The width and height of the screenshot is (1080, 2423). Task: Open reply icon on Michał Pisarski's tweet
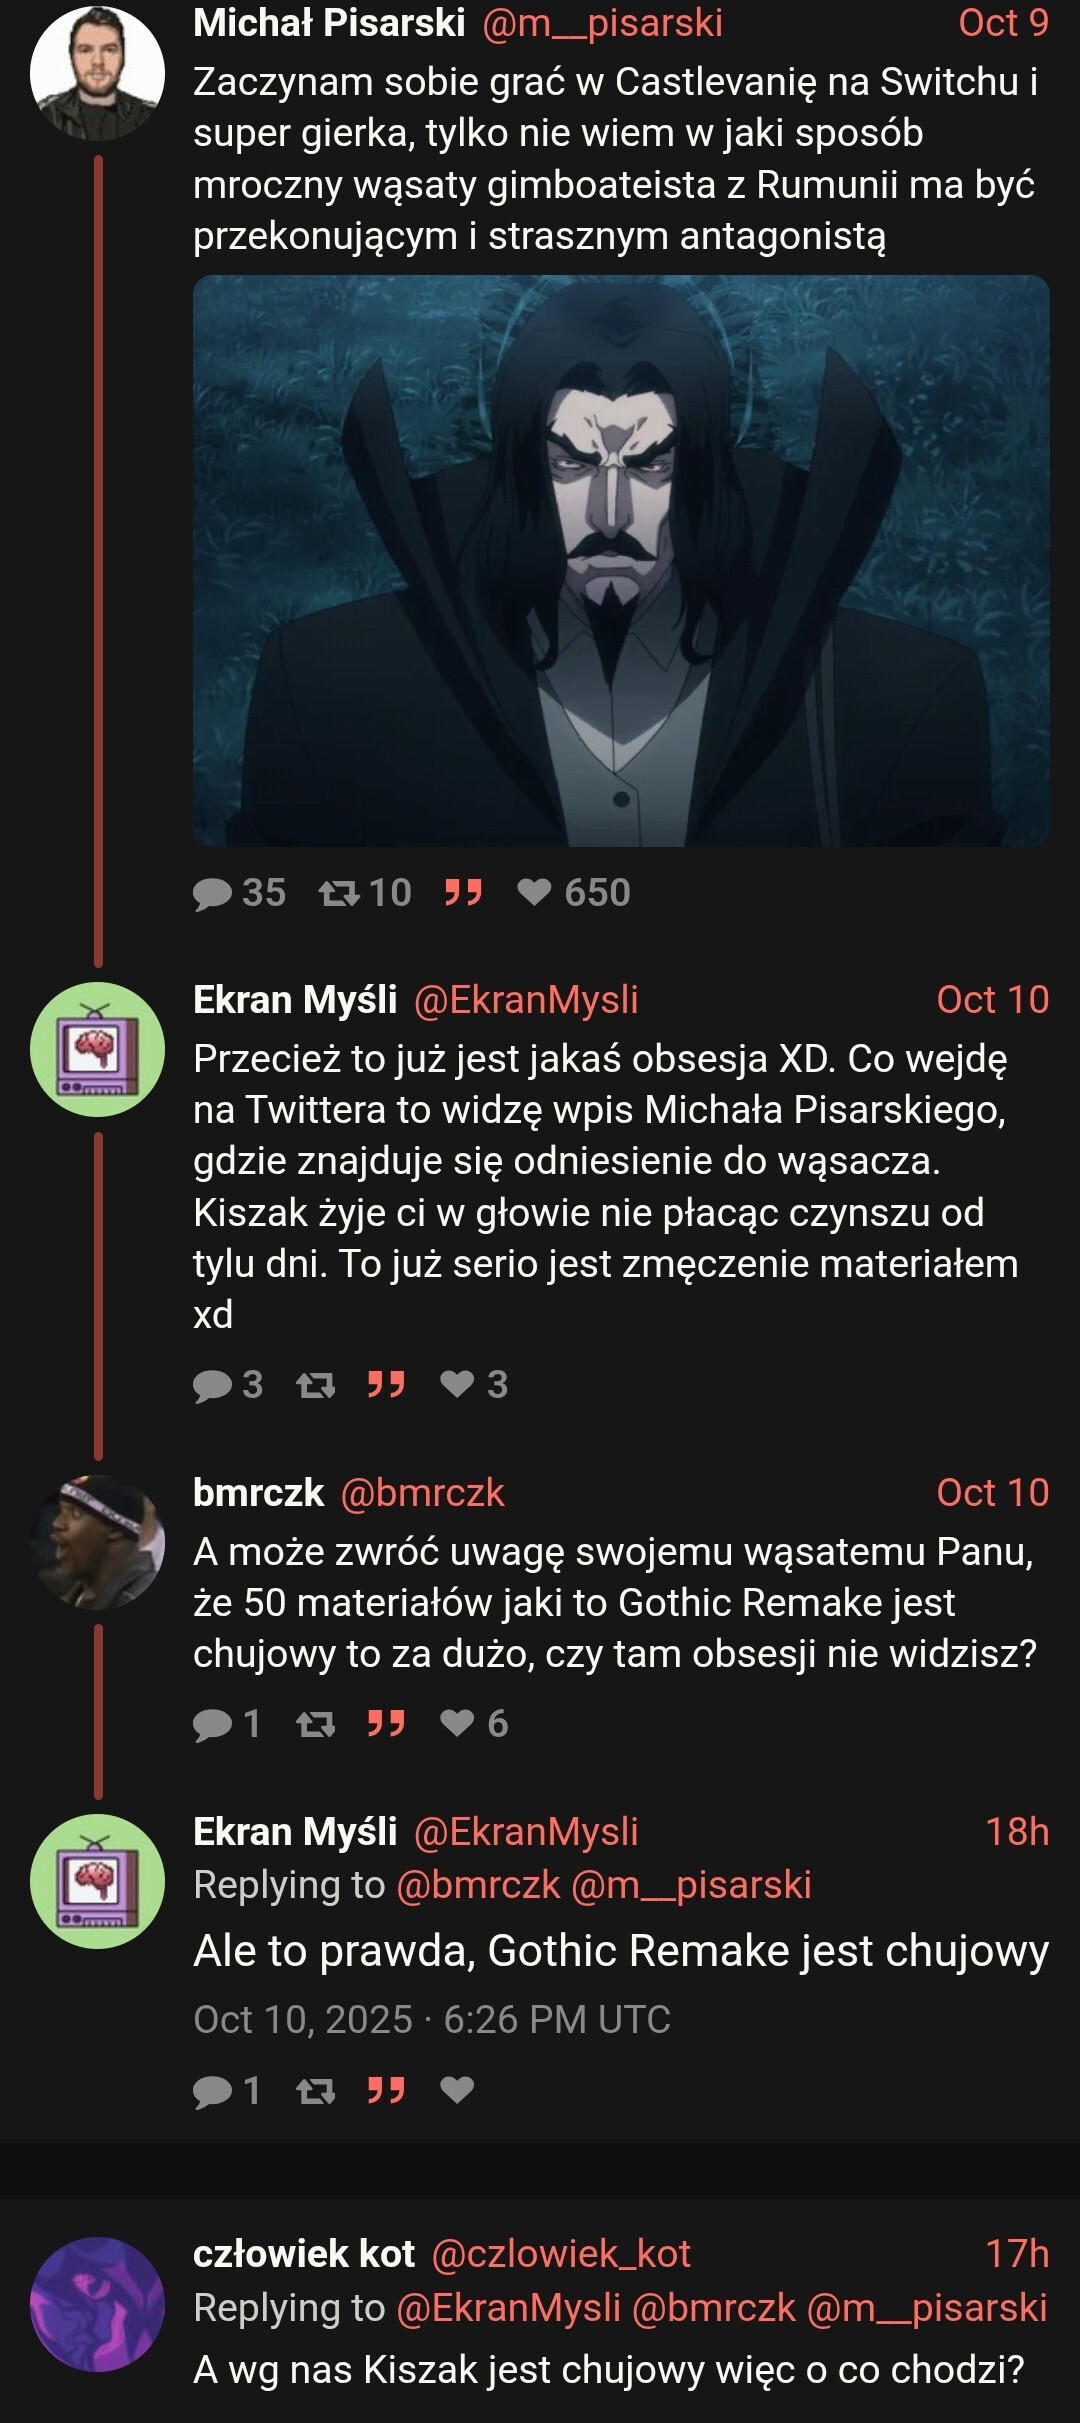[212, 893]
